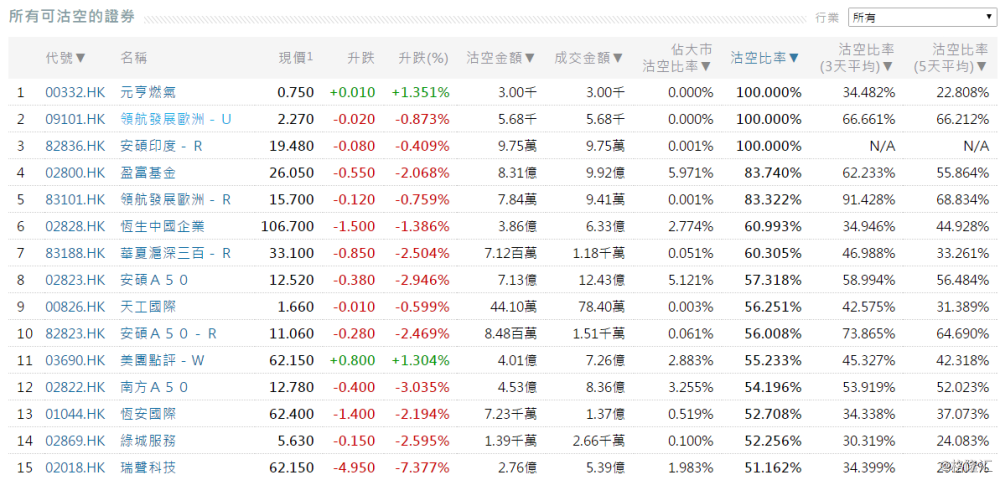This screenshot has height=480, width=1000.
Task: Open stock code 02822.HK
Action: tap(75, 387)
